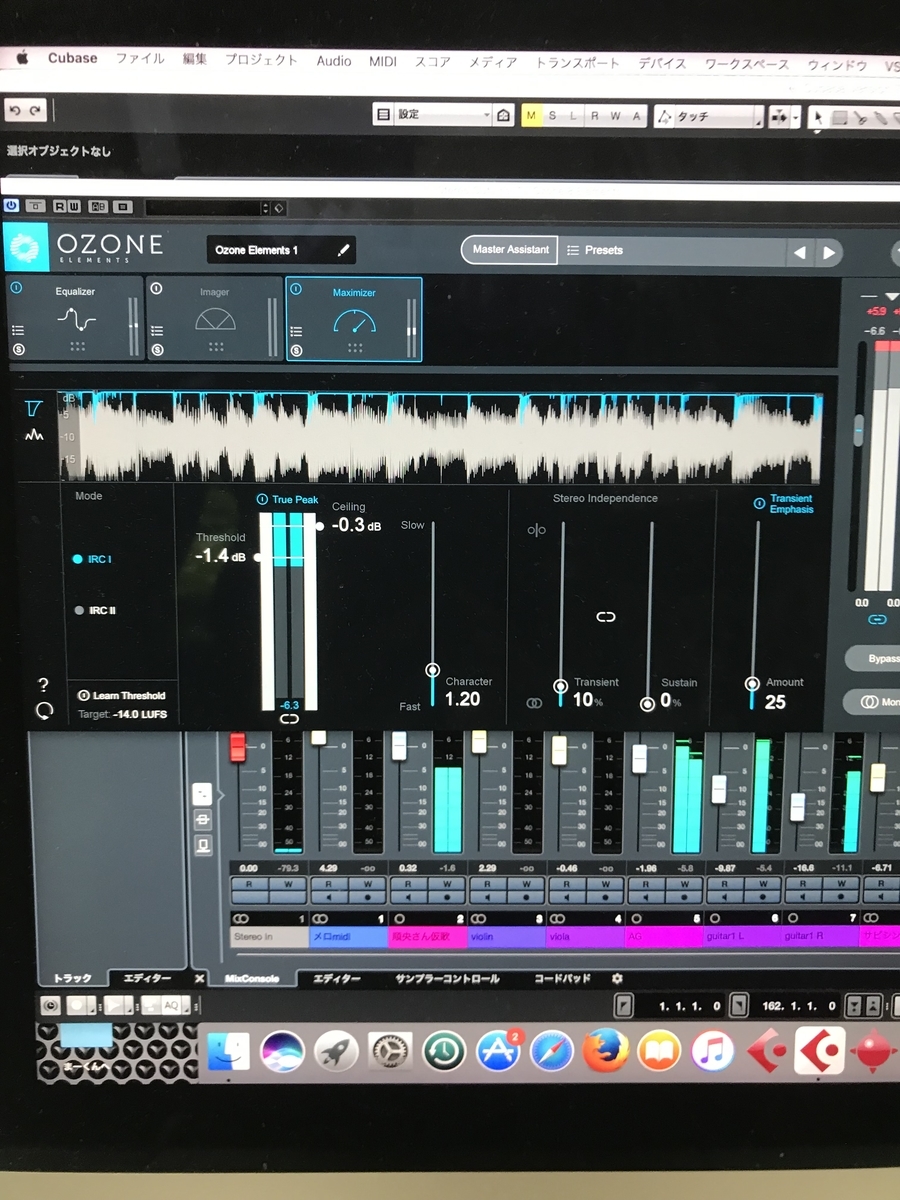Screen dimensions: 900x1200
Task: Click the red Stereo In channel fader
Action: pyautogui.click(x=238, y=748)
